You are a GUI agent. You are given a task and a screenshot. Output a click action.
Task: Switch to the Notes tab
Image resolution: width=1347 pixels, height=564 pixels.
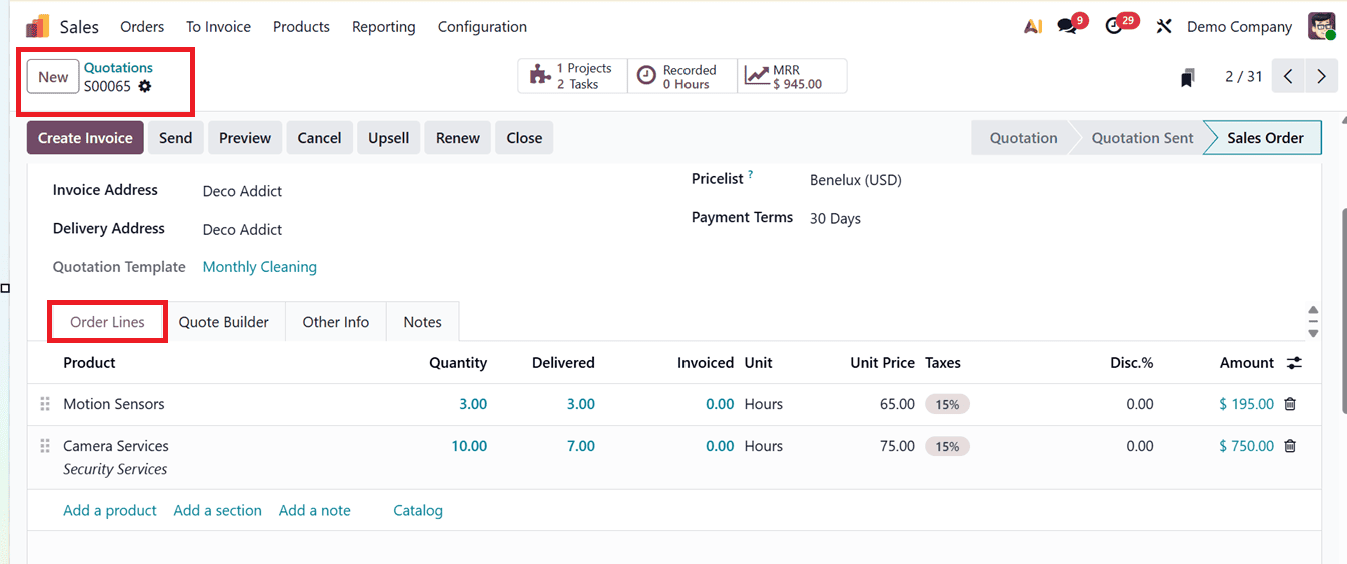click(422, 322)
